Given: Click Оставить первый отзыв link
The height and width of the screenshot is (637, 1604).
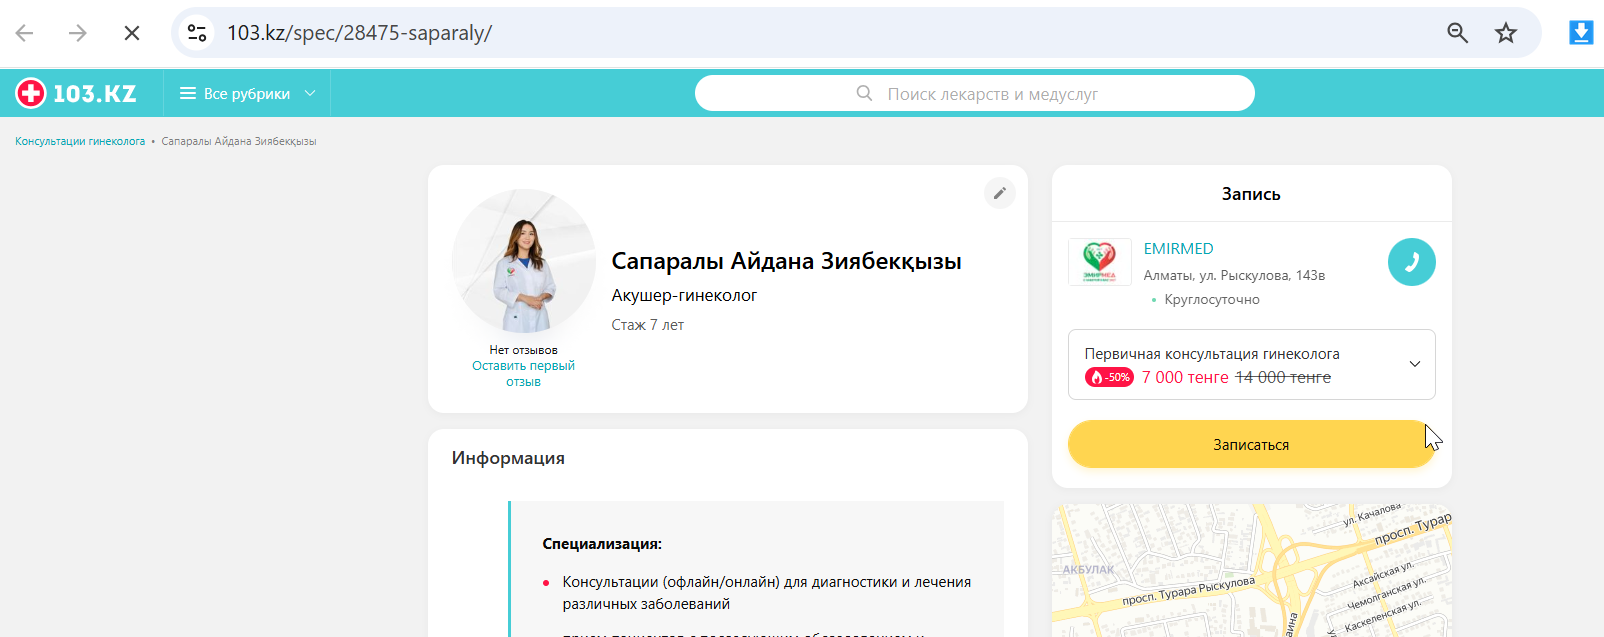Looking at the screenshot, I should (x=523, y=373).
